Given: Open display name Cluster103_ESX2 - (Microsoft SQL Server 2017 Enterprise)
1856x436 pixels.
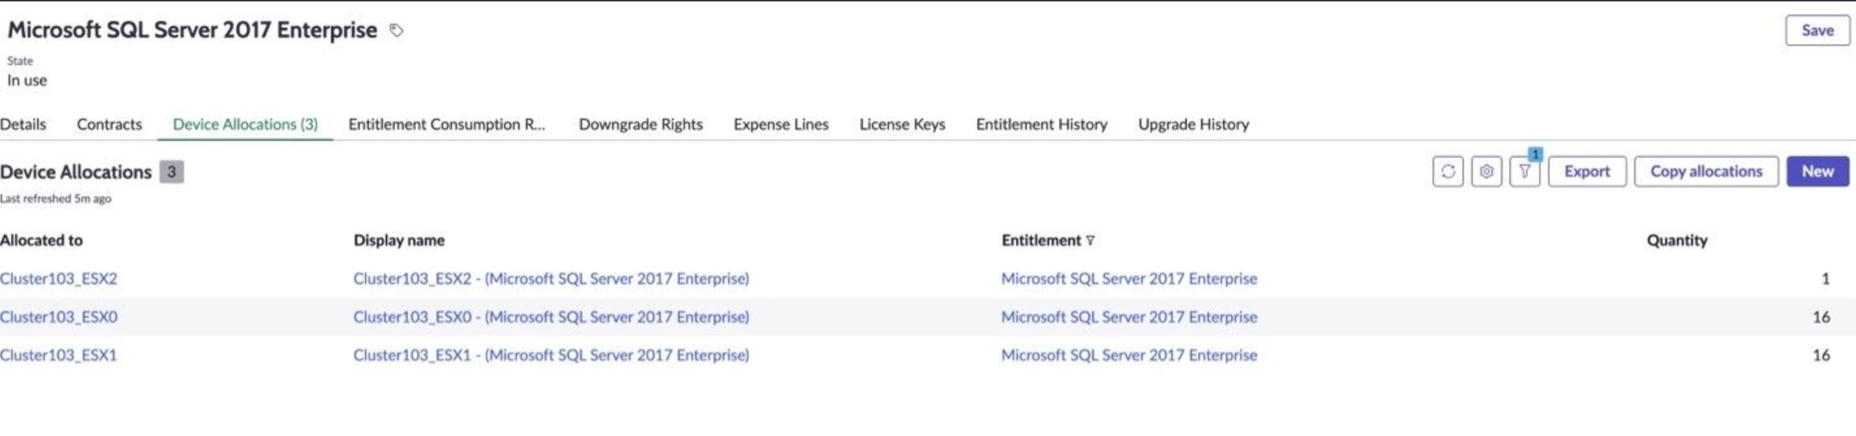Looking at the screenshot, I should point(551,278).
